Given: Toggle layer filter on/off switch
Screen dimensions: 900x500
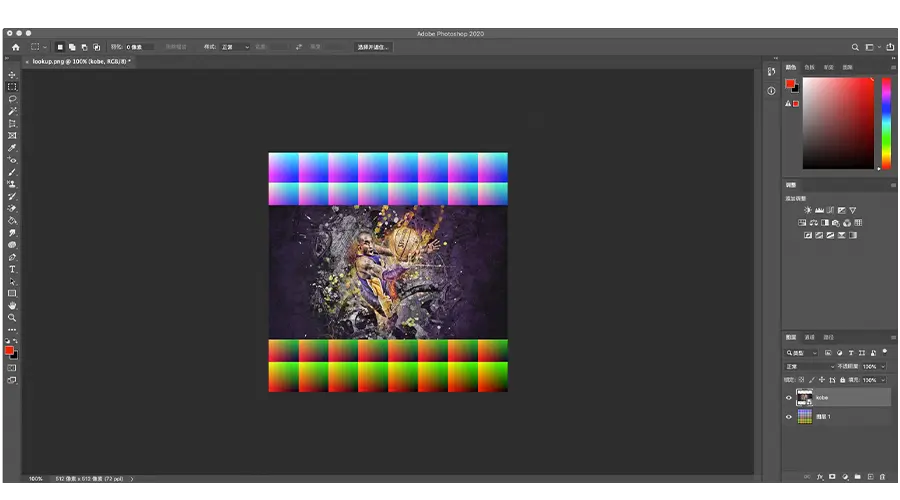Looking at the screenshot, I should [885, 351].
